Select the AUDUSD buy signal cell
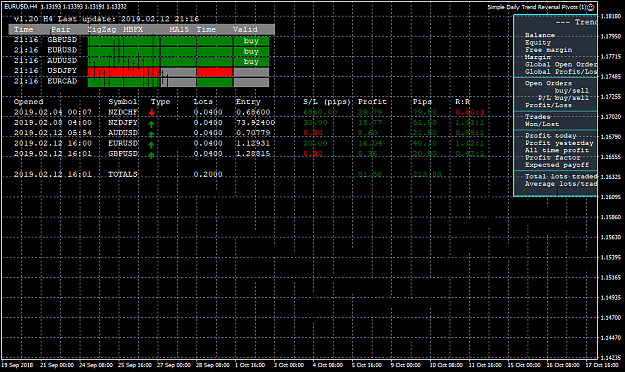The image size is (625, 372). coord(251,62)
